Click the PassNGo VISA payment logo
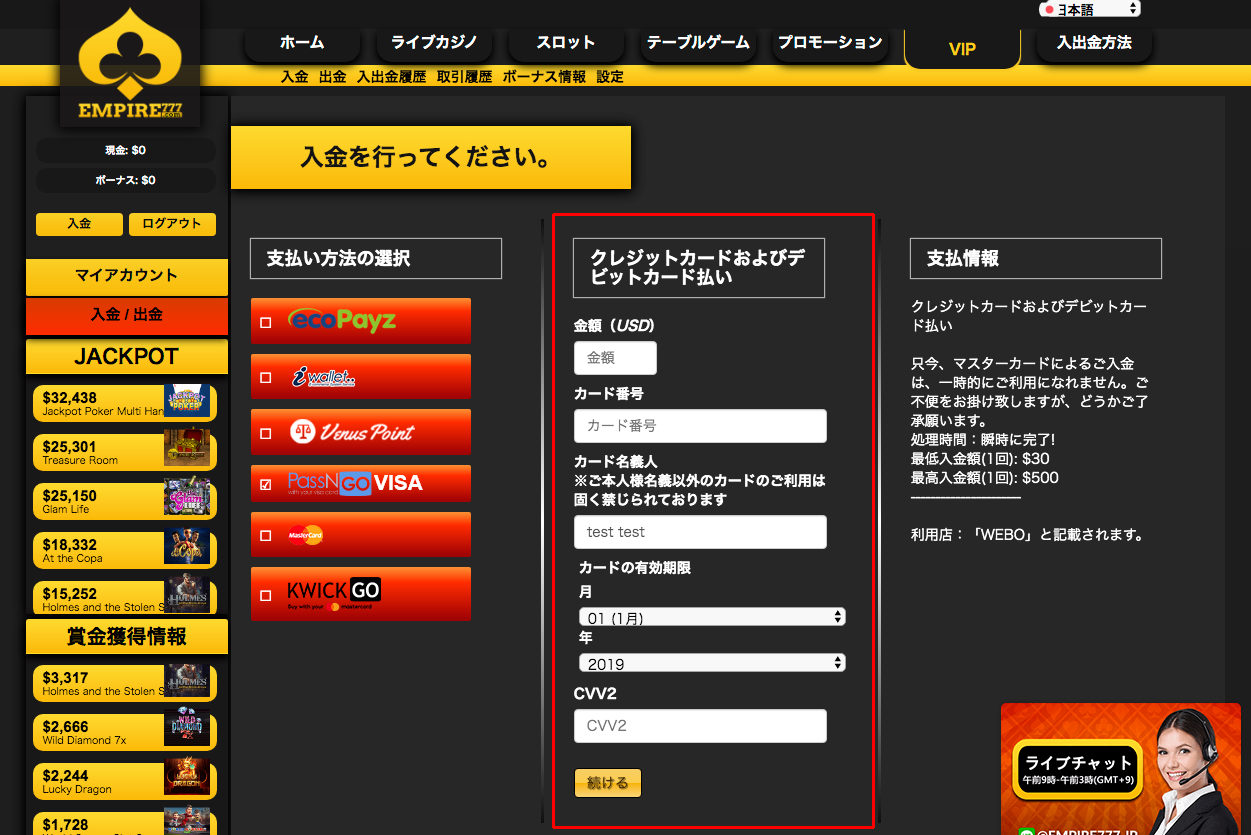This screenshot has width=1251, height=835. (355, 483)
